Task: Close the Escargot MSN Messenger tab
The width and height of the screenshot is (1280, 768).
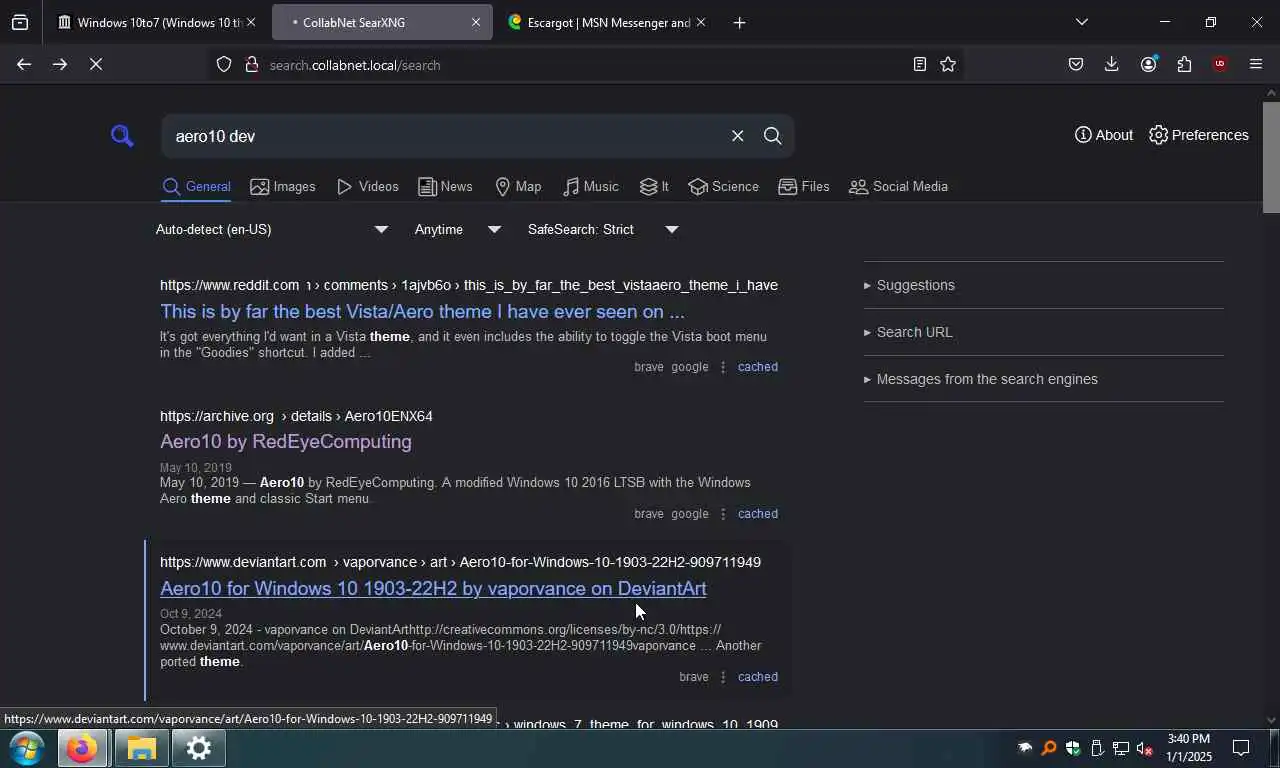Action: pyautogui.click(x=700, y=22)
